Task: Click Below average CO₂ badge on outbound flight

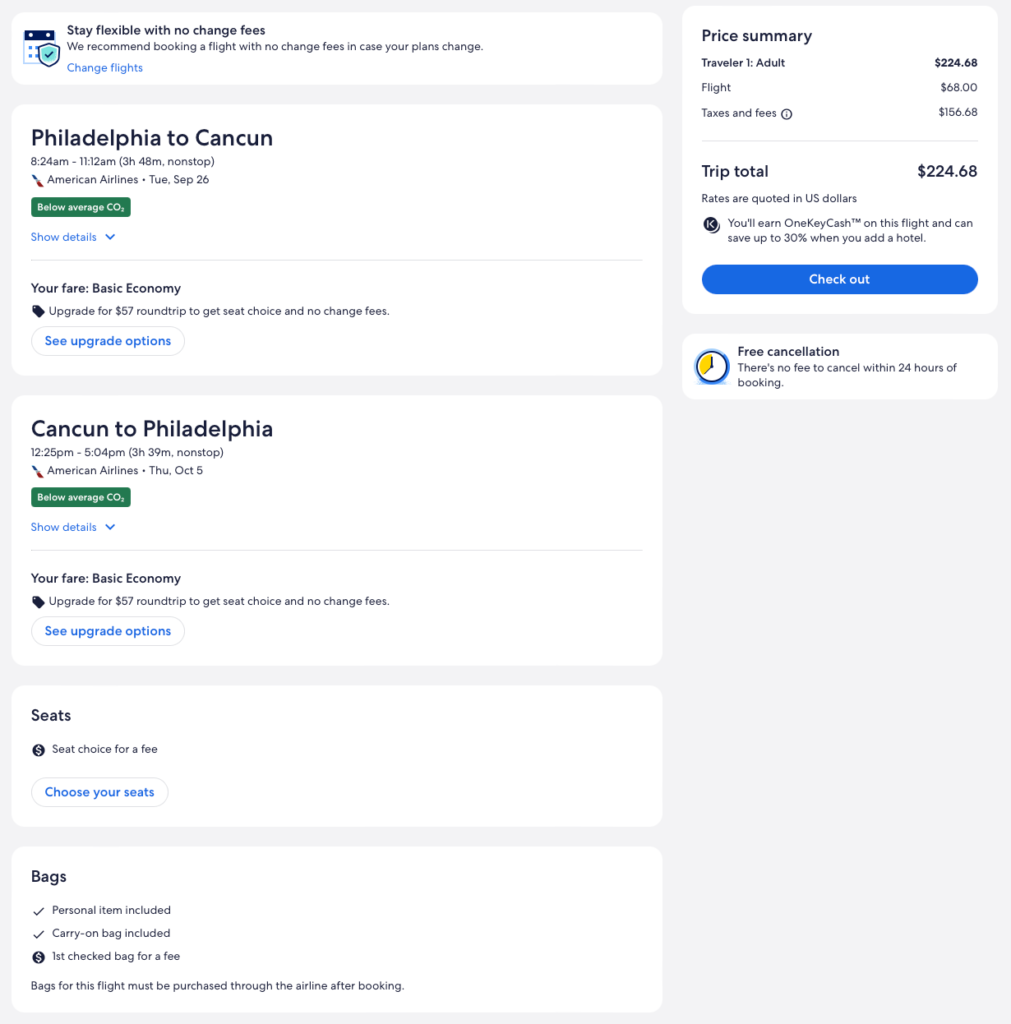Action: [81, 207]
